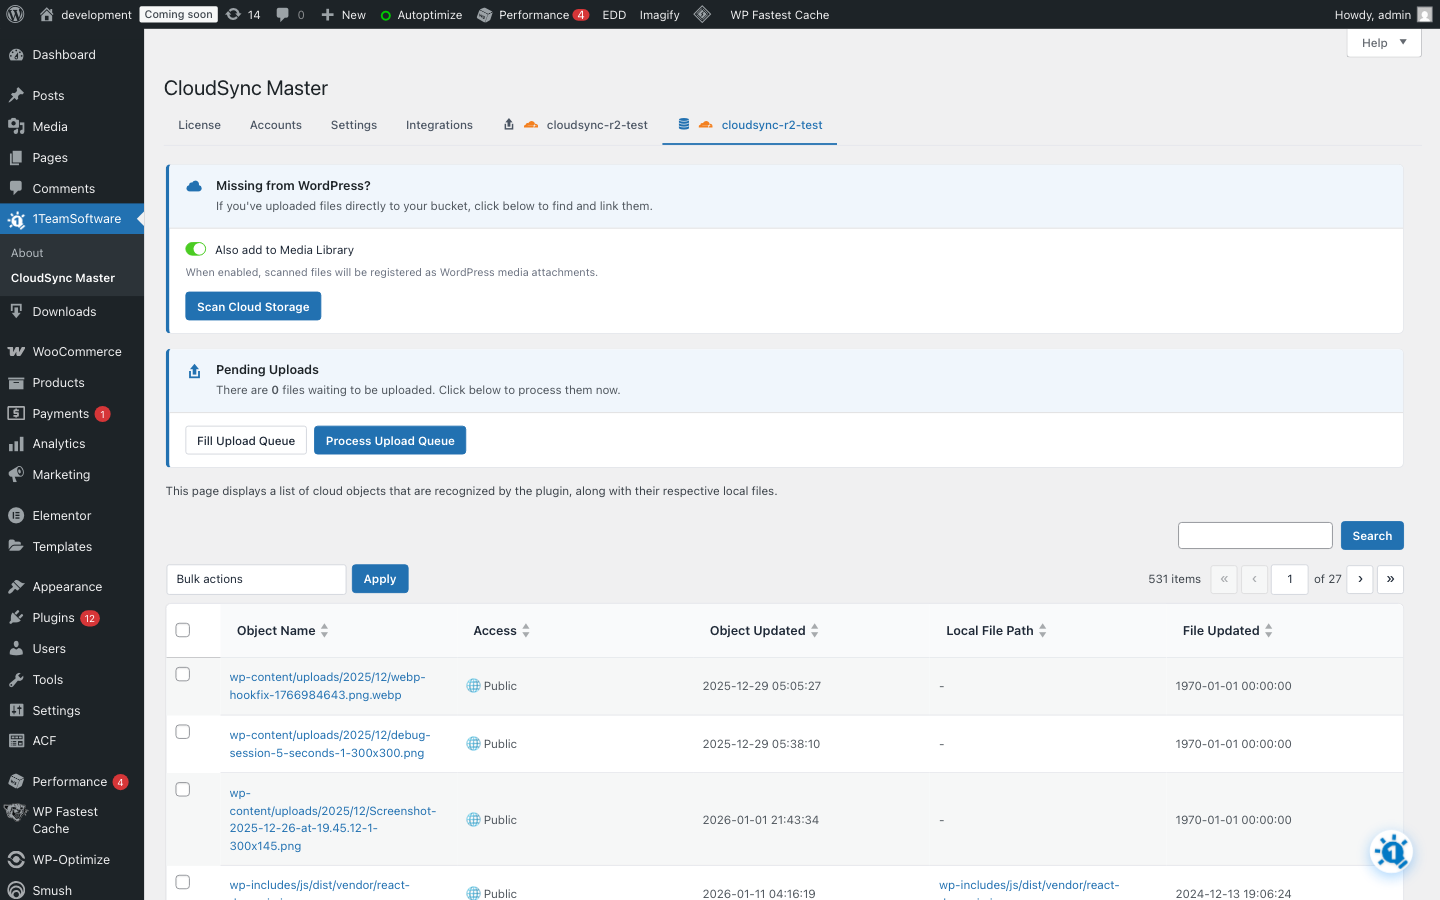Click the floating 1TeamSoftware bubble icon
The image size is (1440, 900).
pyautogui.click(x=1391, y=852)
